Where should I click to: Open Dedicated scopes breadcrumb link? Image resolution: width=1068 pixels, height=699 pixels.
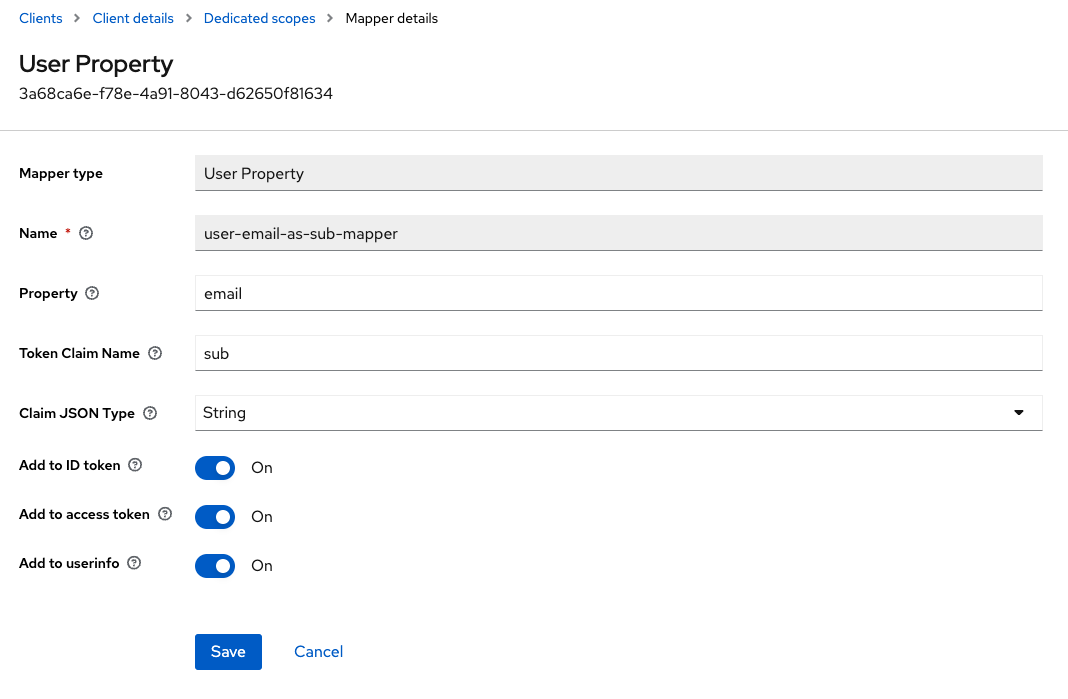[260, 18]
